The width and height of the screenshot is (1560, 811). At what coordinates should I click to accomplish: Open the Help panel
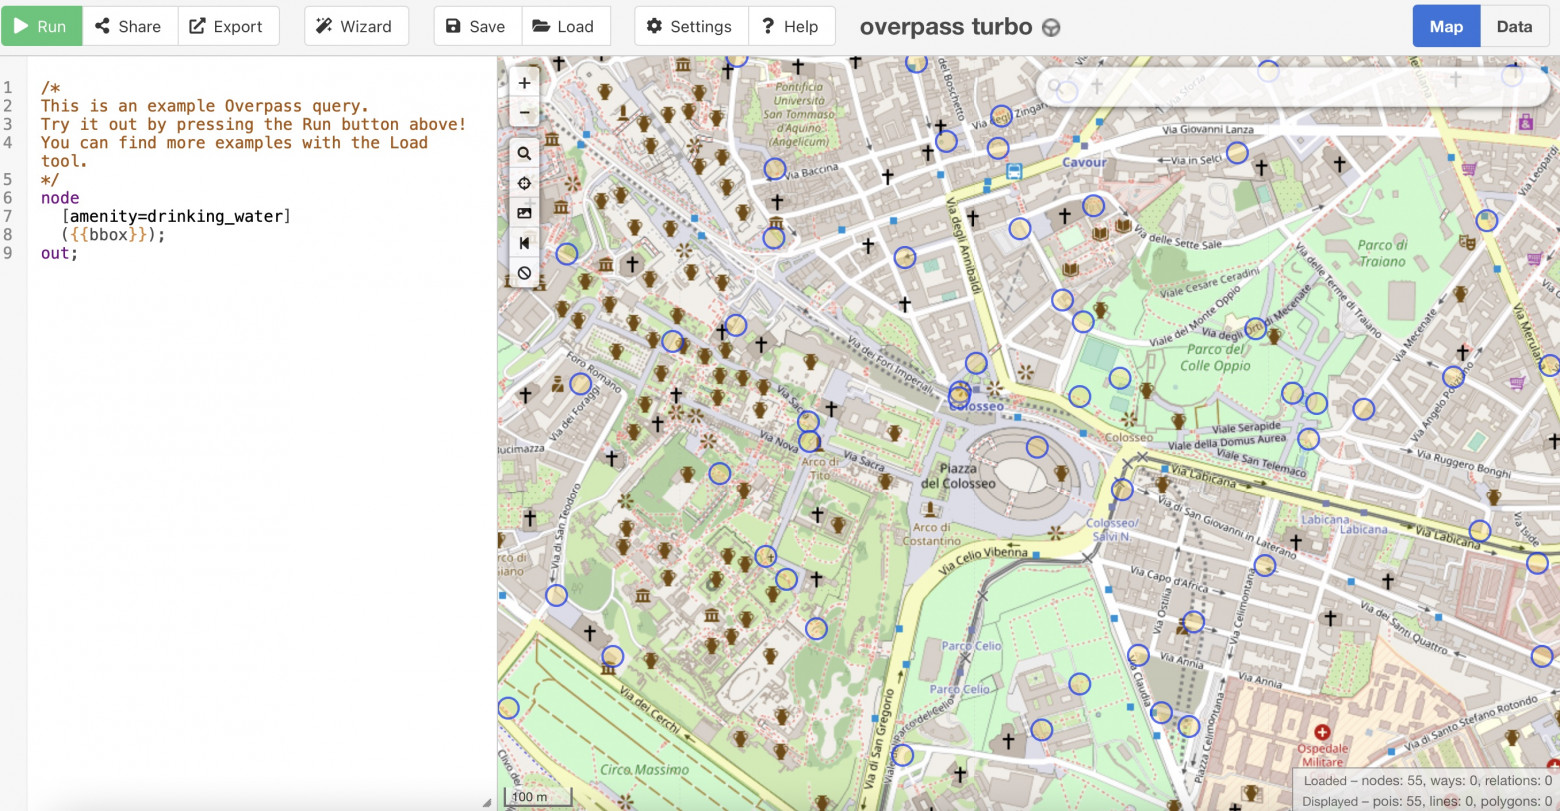pos(790,26)
